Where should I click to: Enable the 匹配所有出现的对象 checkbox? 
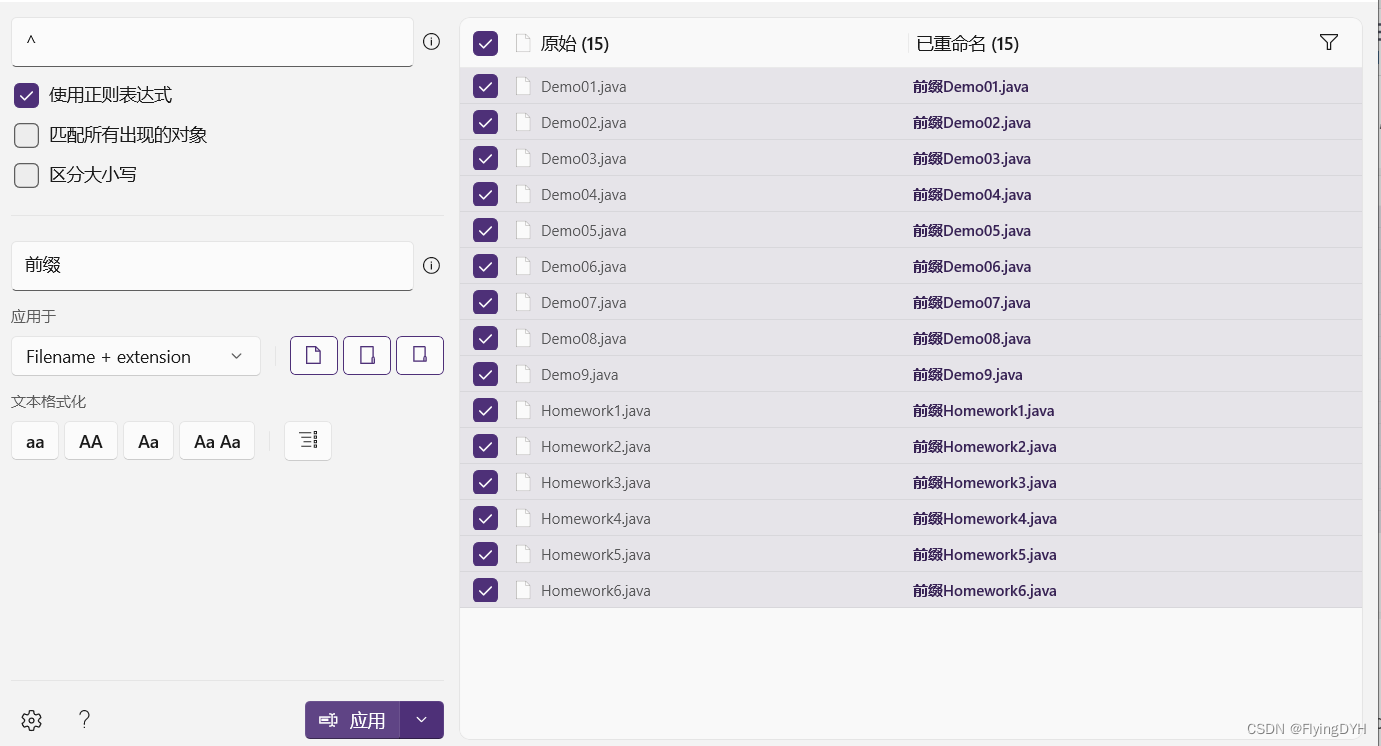tap(27, 135)
